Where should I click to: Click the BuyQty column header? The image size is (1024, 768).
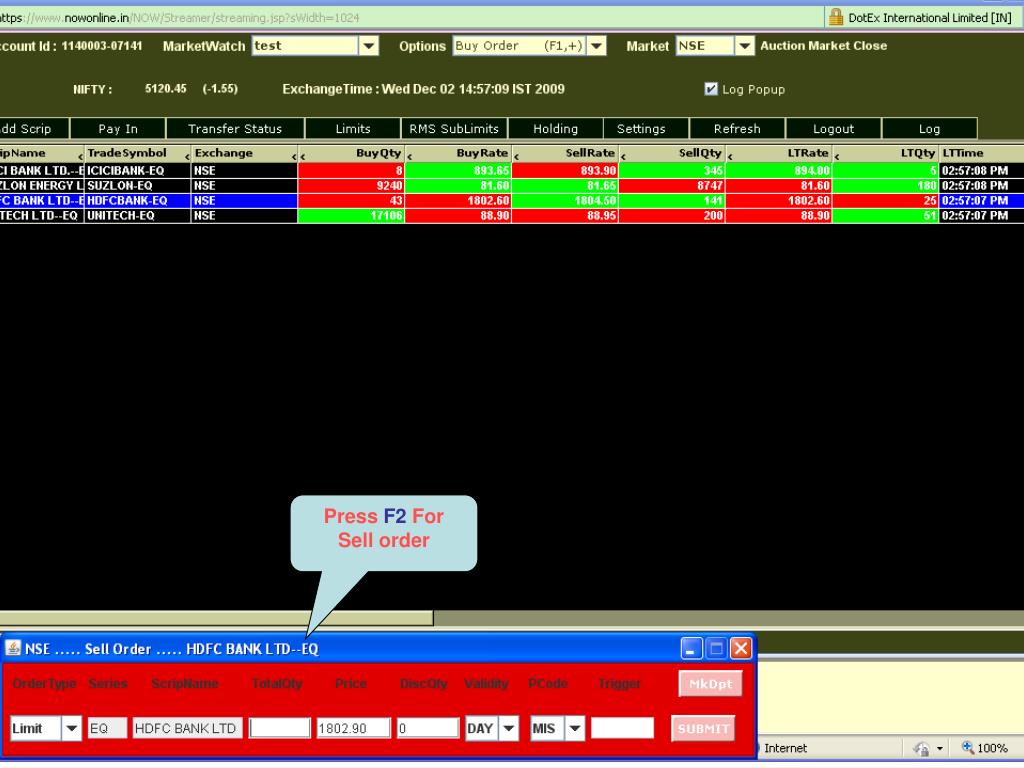click(351, 153)
